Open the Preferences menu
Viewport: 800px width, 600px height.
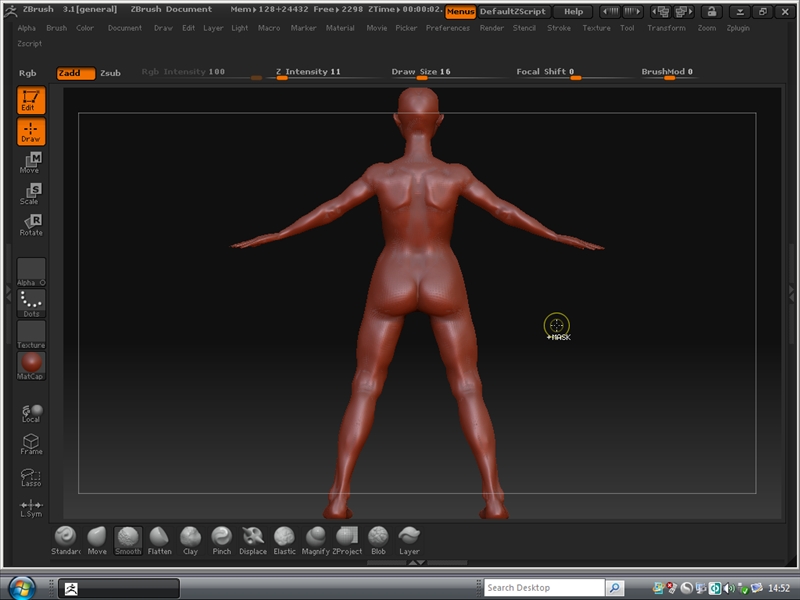click(448, 28)
